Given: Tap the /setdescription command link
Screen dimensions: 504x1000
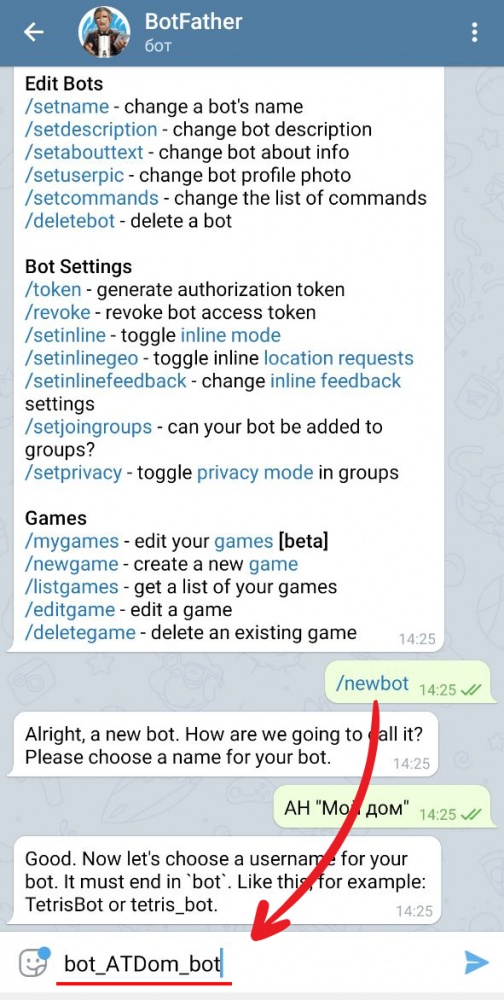Looking at the screenshot, I should coord(91,129).
